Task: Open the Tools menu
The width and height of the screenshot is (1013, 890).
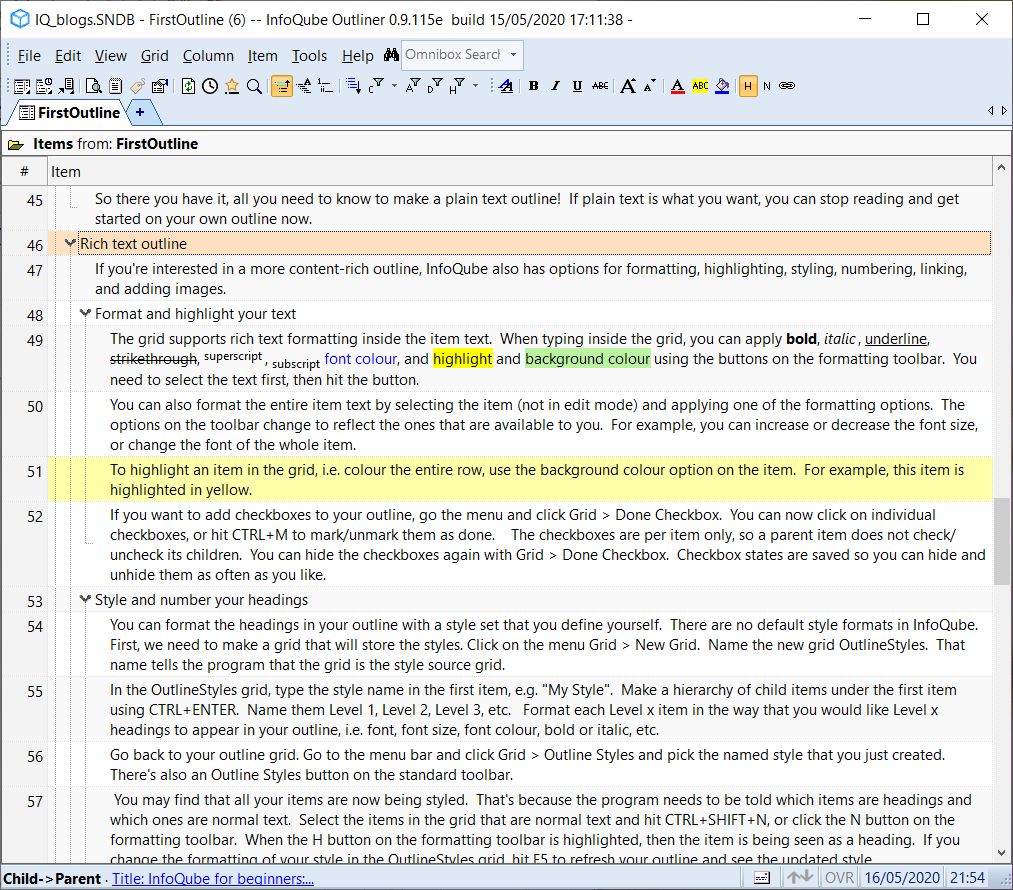Action: click(x=309, y=56)
